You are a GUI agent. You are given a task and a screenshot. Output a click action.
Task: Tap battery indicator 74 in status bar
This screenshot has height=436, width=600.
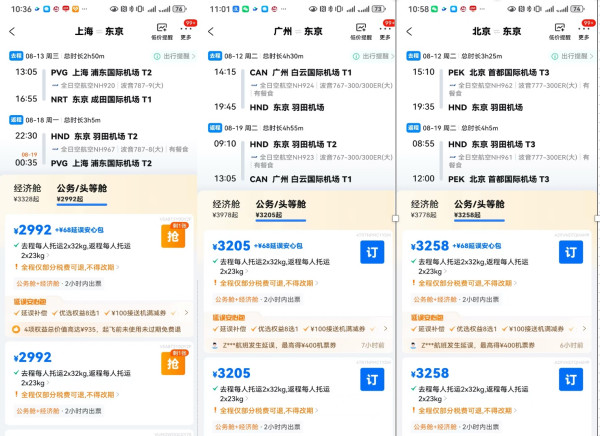(577, 9)
